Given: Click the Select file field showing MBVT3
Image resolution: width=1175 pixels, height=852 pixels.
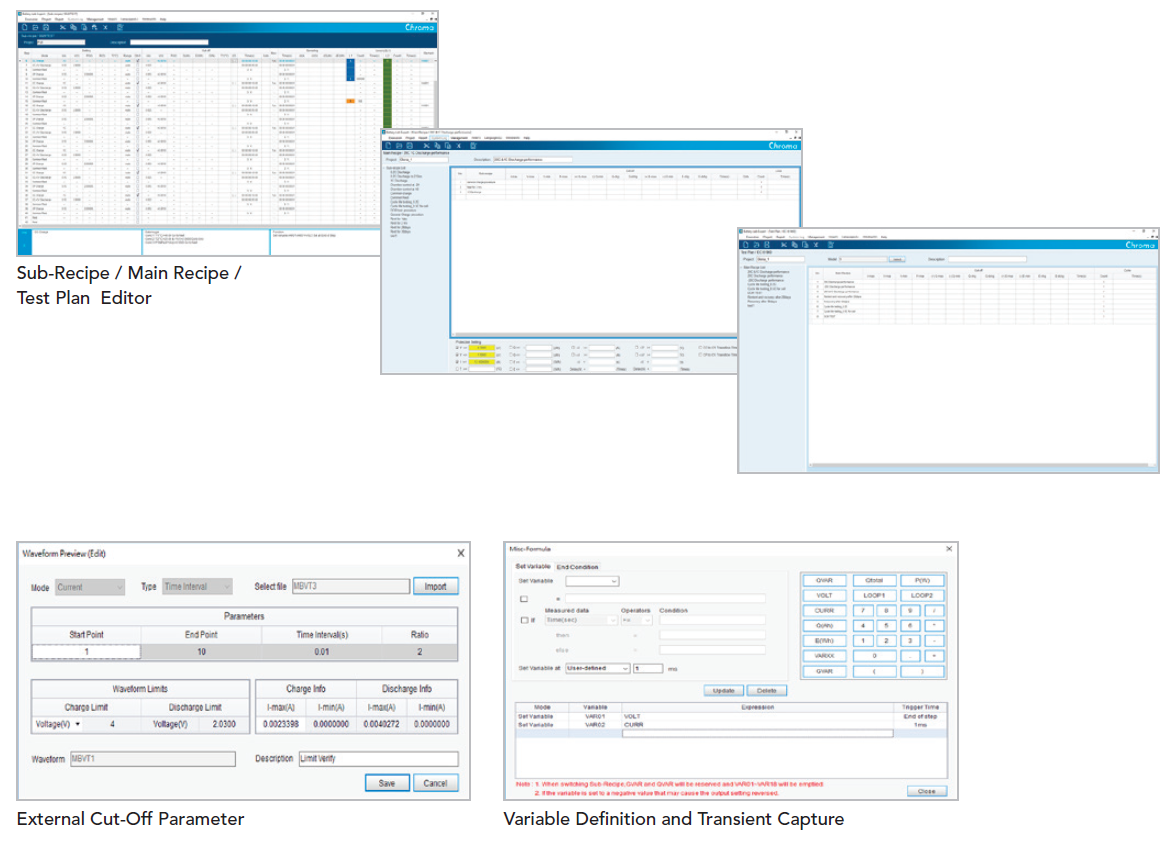Looking at the screenshot, I should coord(351,586).
